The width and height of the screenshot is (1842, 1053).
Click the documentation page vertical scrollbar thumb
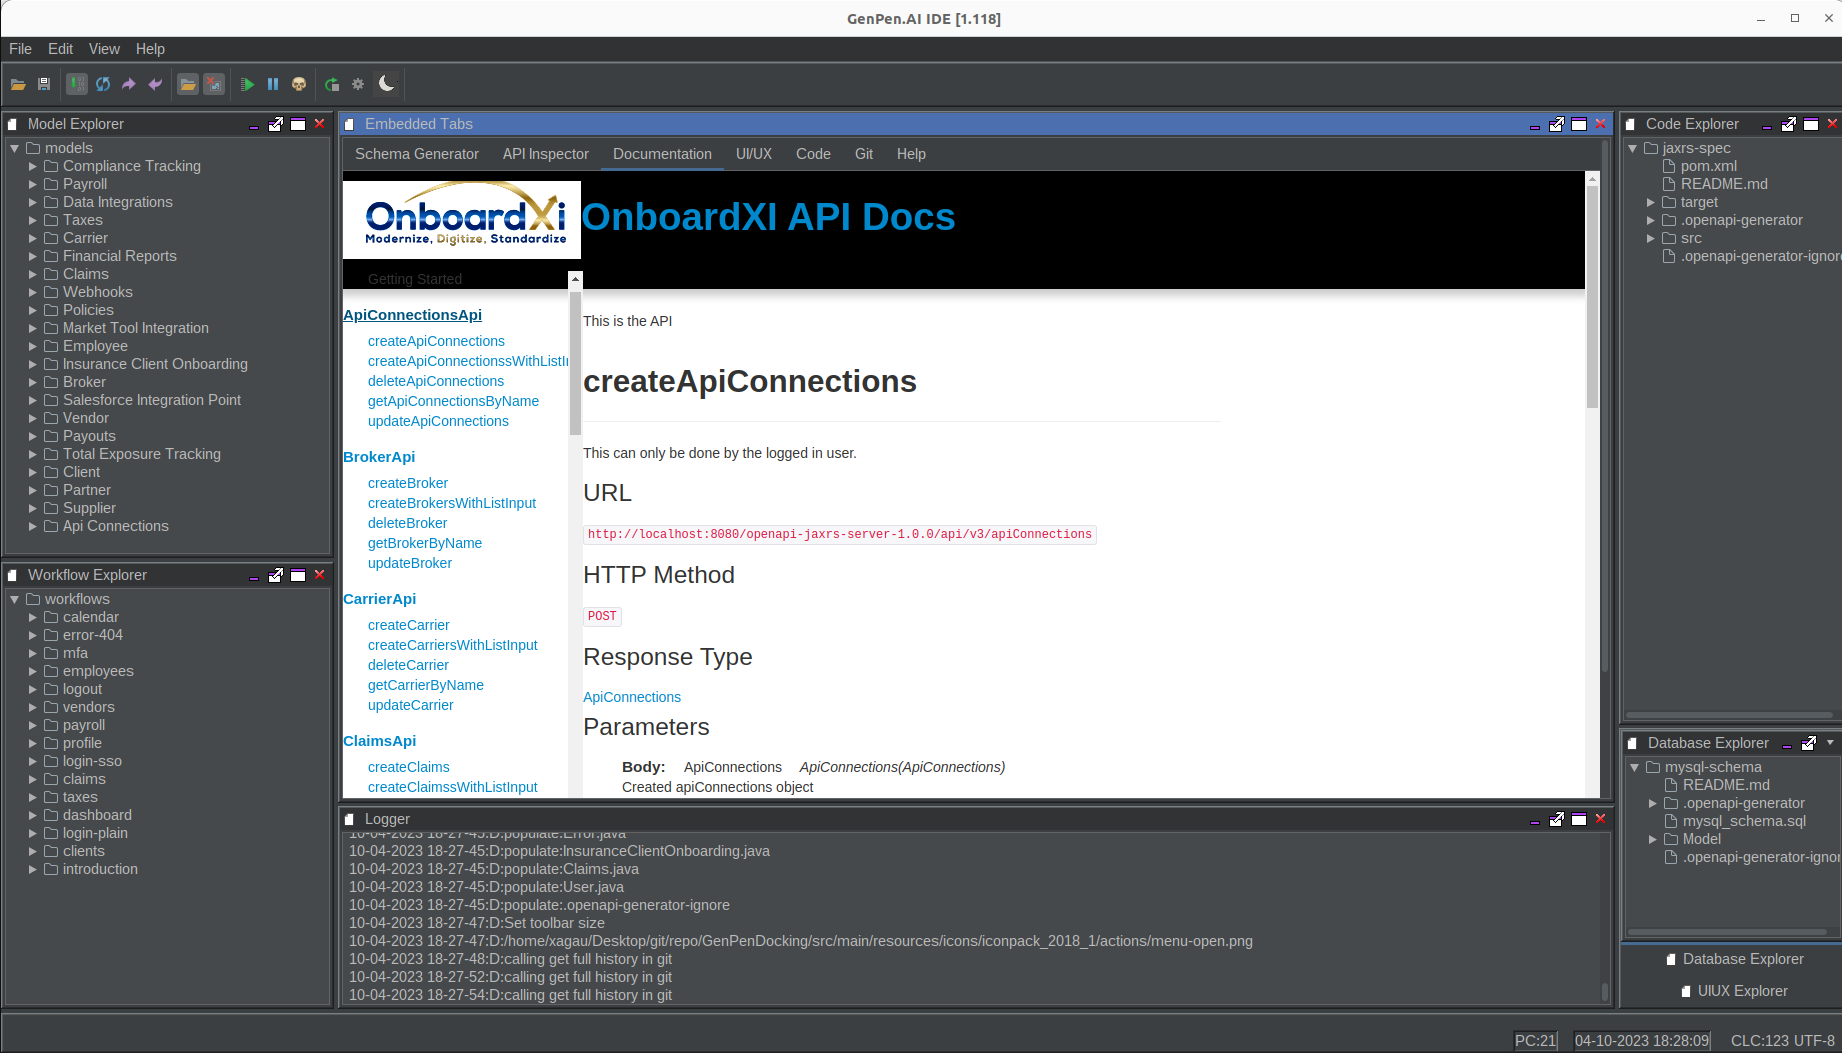click(1592, 295)
